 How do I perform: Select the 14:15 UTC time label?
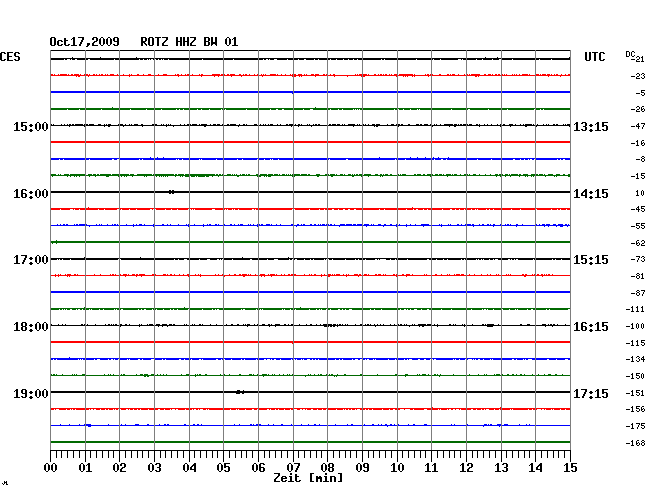pos(591,194)
